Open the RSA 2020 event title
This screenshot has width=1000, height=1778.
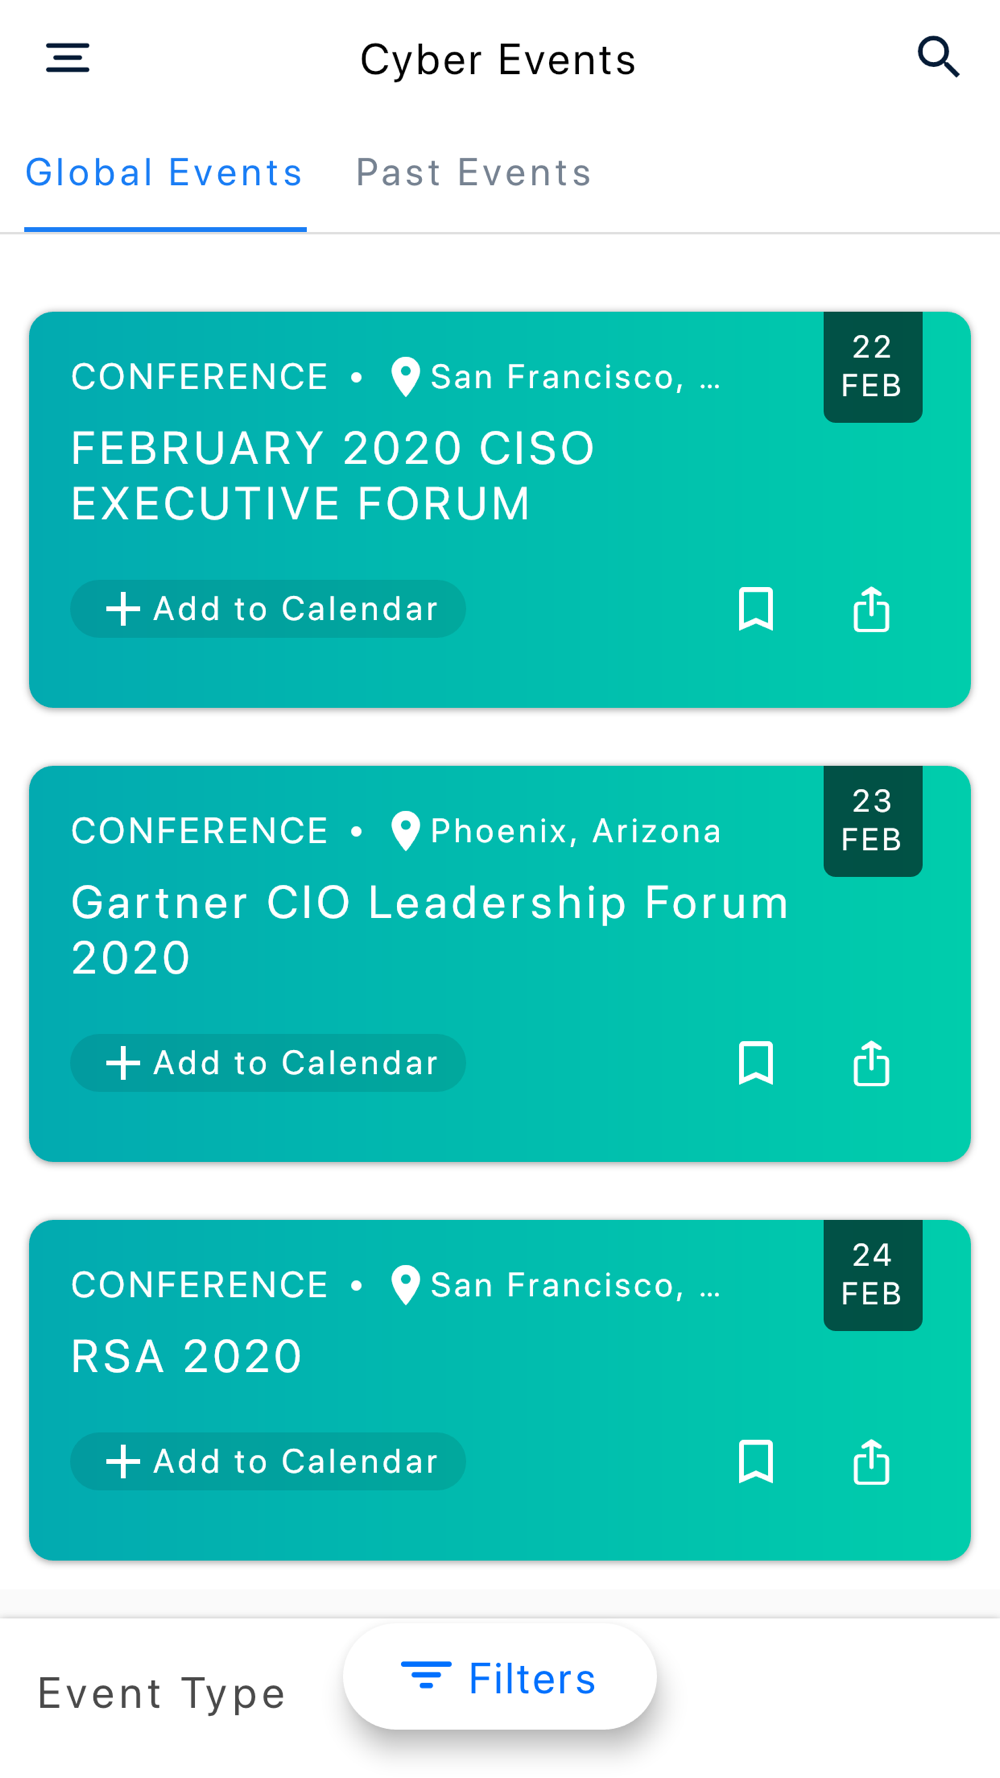point(187,1357)
